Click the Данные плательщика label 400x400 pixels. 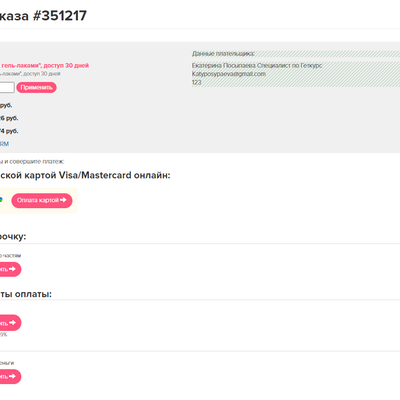223,53
